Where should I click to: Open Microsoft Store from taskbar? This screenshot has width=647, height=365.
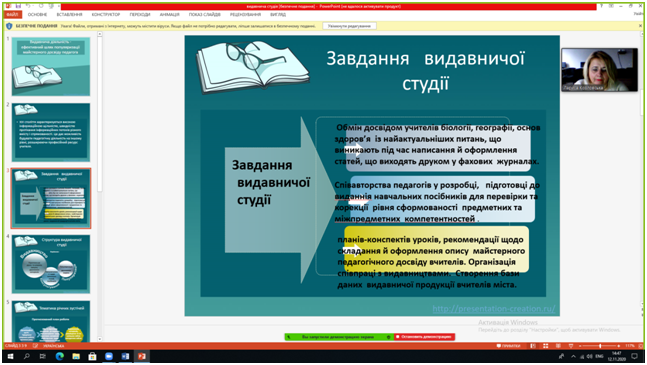tap(92, 356)
